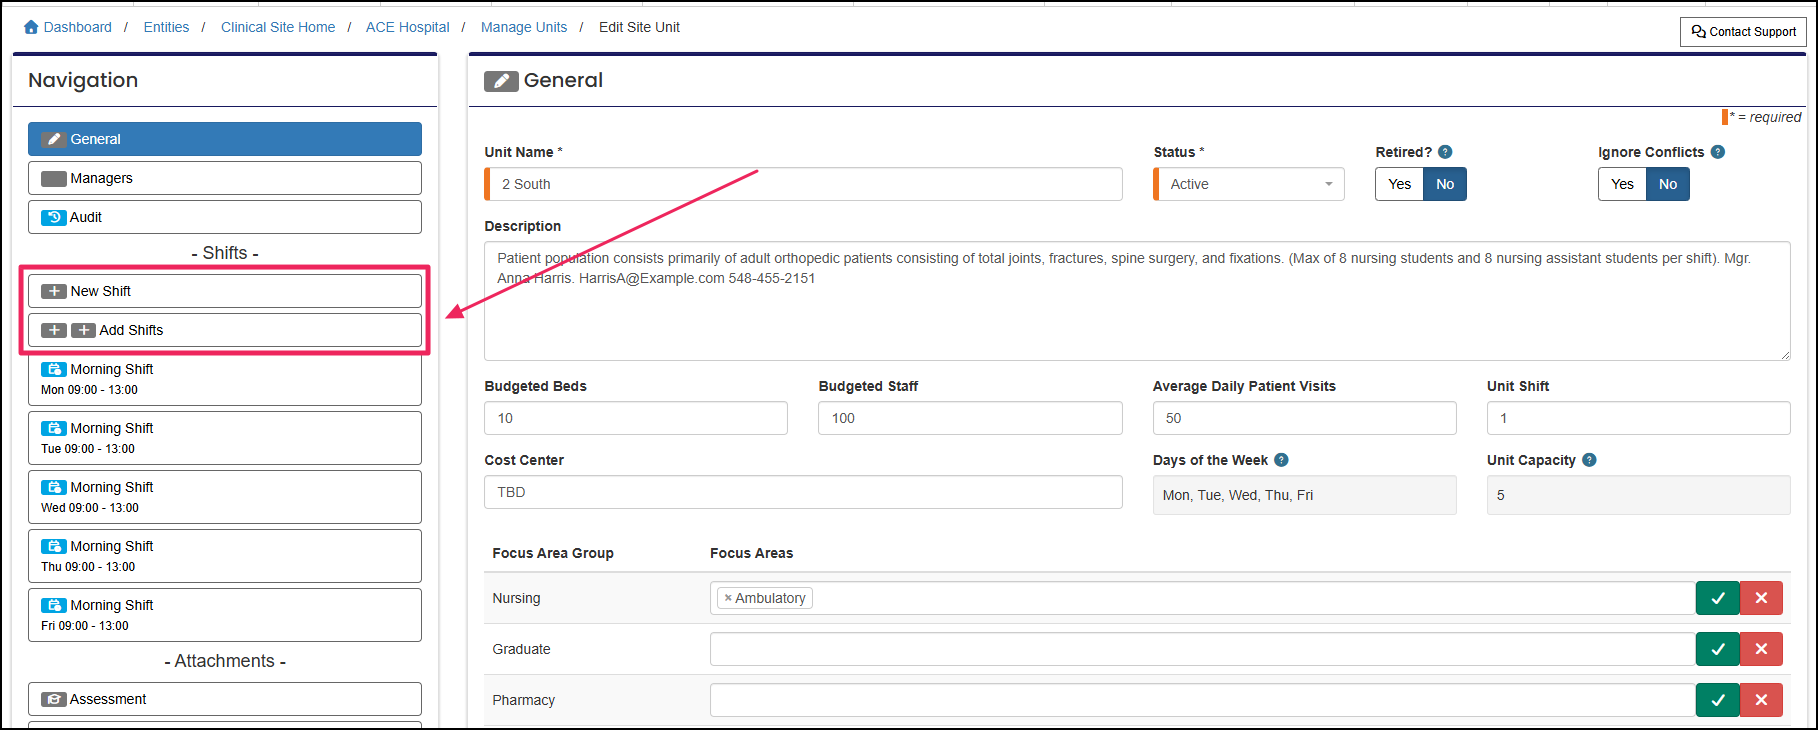The image size is (1818, 730).
Task: Open Morning Shift Fri 09:00 - 13:00
Action: pos(225,615)
